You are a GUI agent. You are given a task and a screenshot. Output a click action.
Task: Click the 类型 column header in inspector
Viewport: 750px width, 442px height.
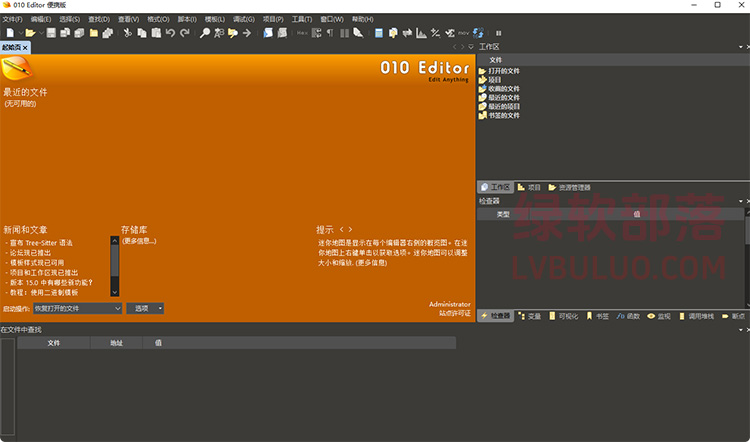pos(503,215)
